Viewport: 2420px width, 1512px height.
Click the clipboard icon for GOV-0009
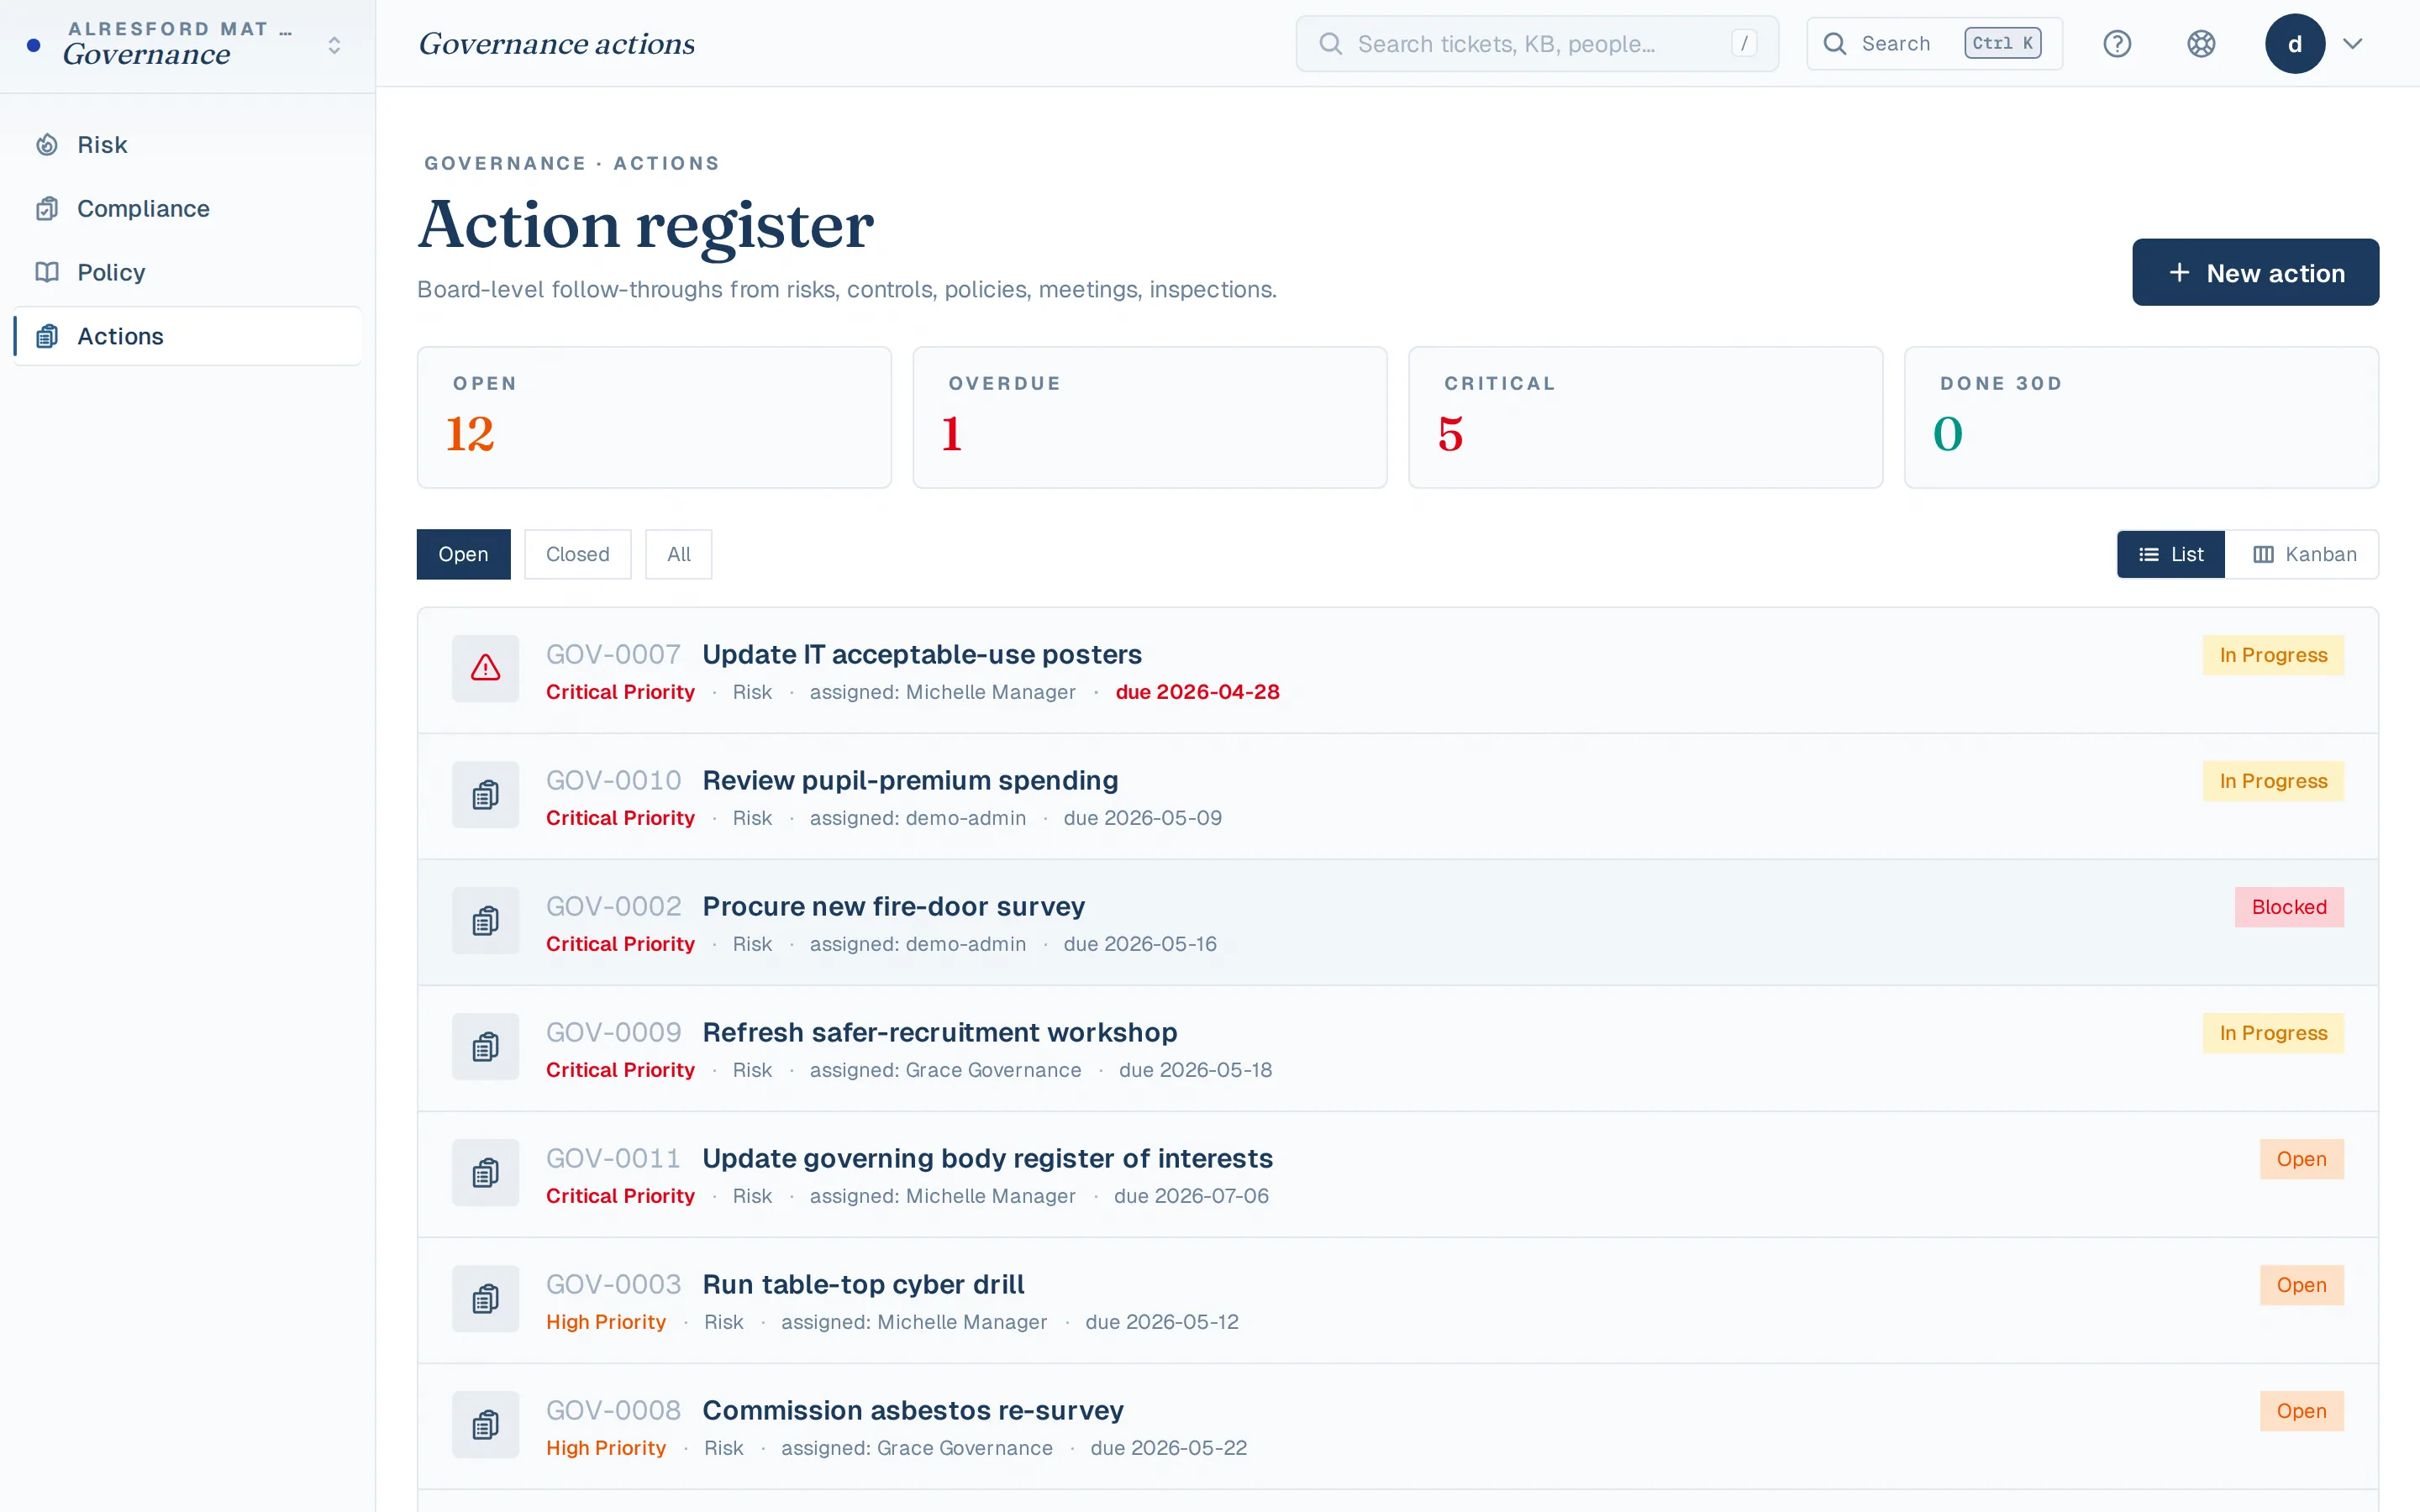point(485,1046)
